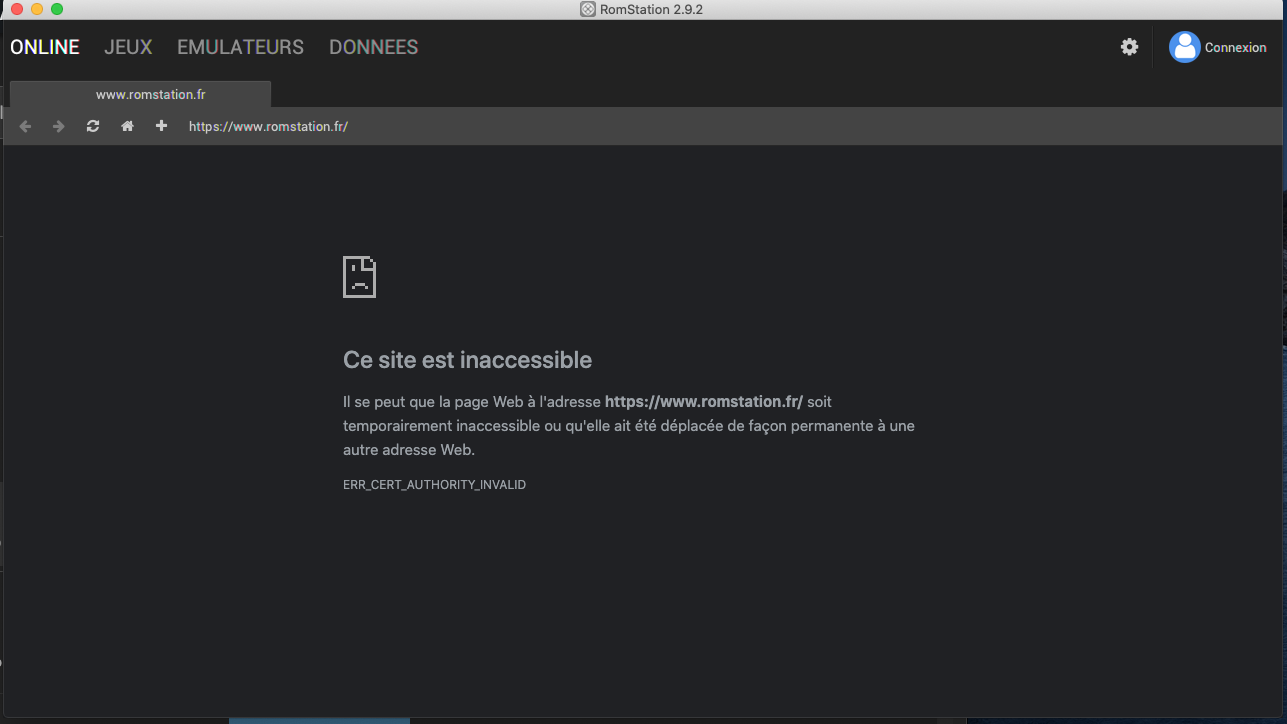Click the Connexion login link
The width and height of the screenshot is (1287, 724).
[1235, 48]
